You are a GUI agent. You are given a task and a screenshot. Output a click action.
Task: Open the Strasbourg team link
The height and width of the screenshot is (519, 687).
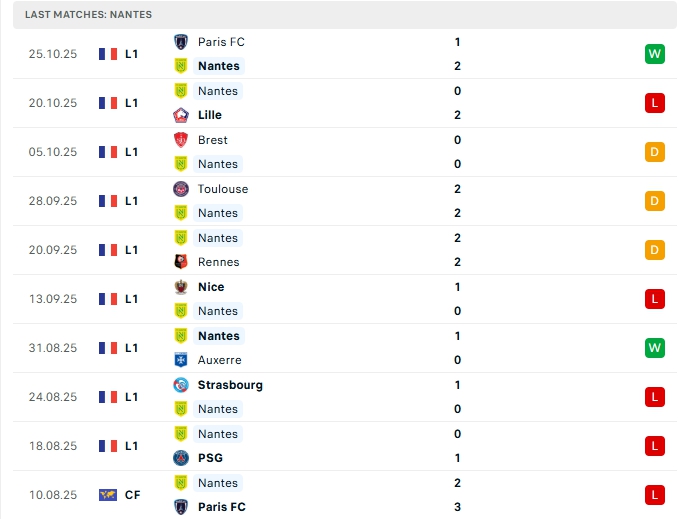(231, 385)
